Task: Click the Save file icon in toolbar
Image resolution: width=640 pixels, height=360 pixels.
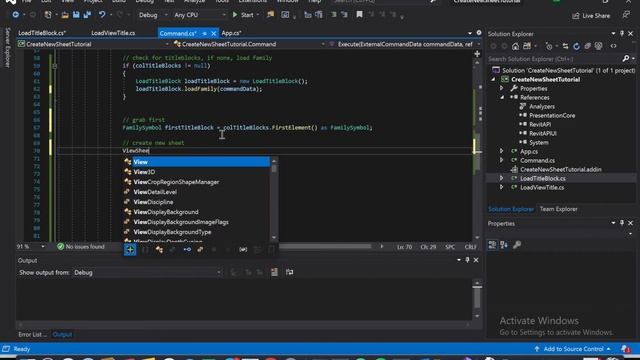Action: [x=76, y=15]
